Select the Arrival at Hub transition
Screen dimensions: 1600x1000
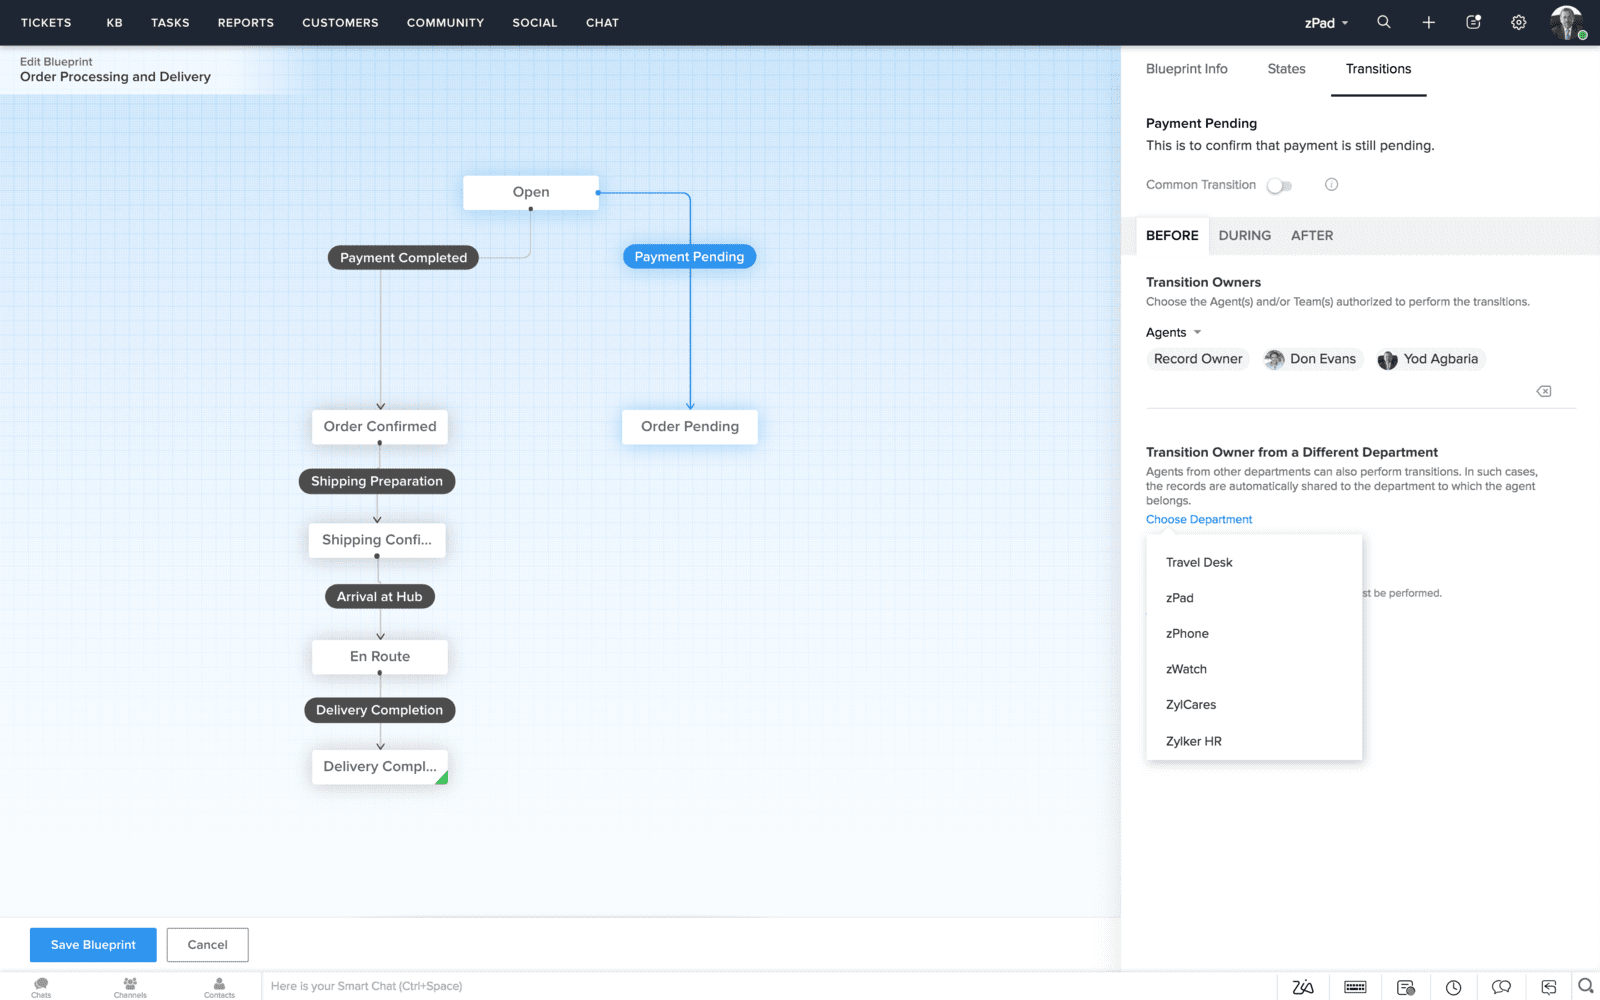380,597
